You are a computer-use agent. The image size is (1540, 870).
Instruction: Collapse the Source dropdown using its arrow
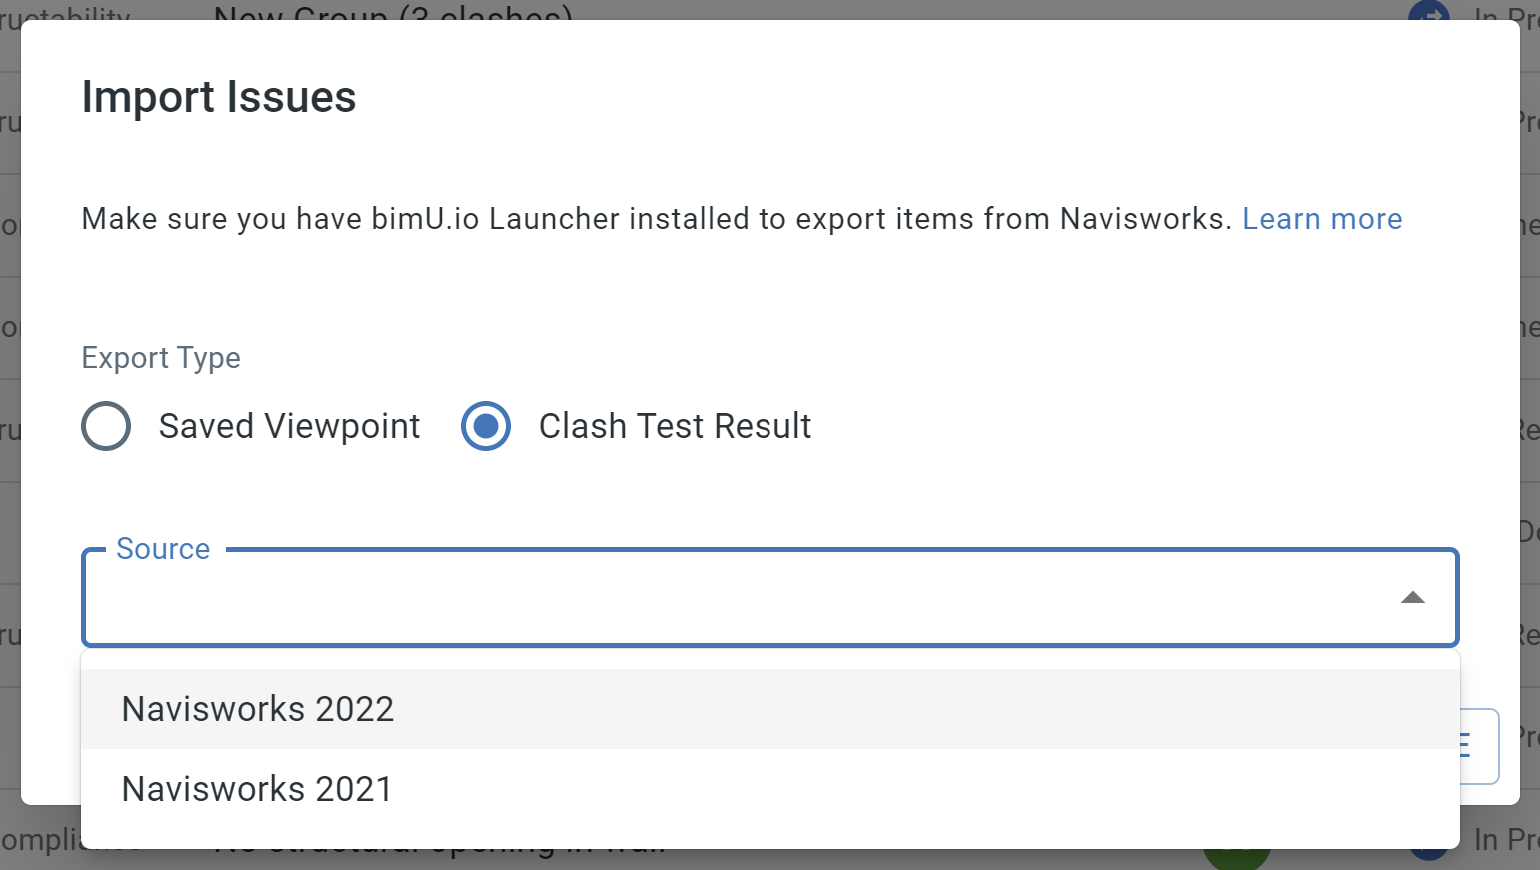coord(1412,597)
